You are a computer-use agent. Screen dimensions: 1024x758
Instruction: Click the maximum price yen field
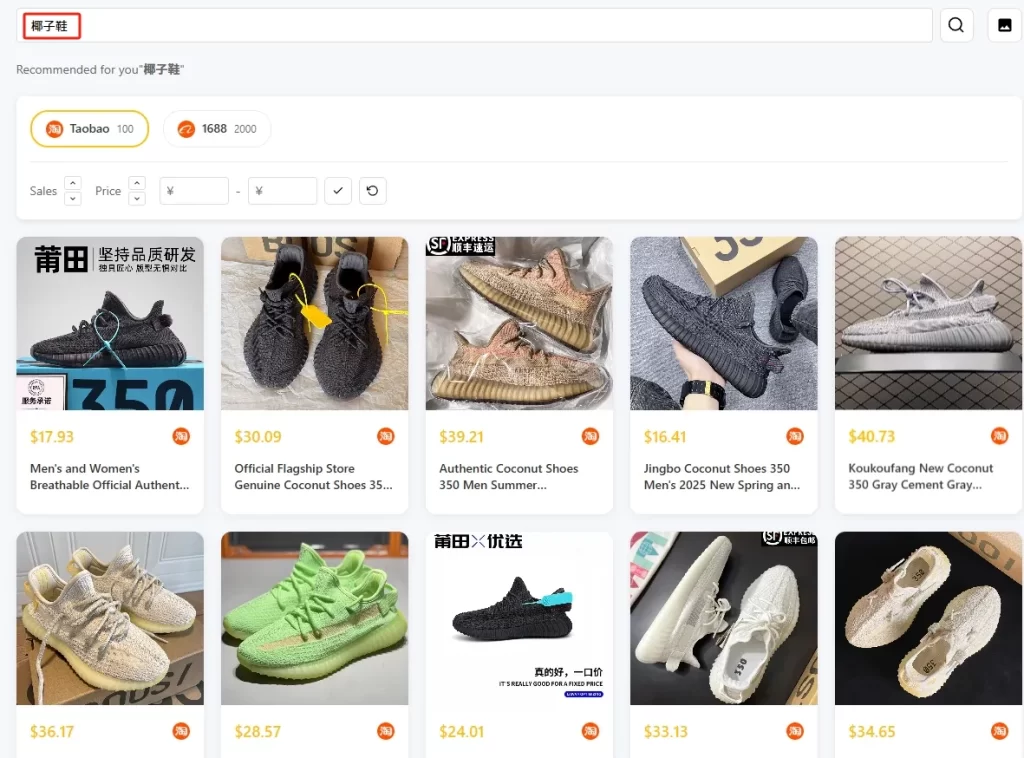(x=282, y=191)
